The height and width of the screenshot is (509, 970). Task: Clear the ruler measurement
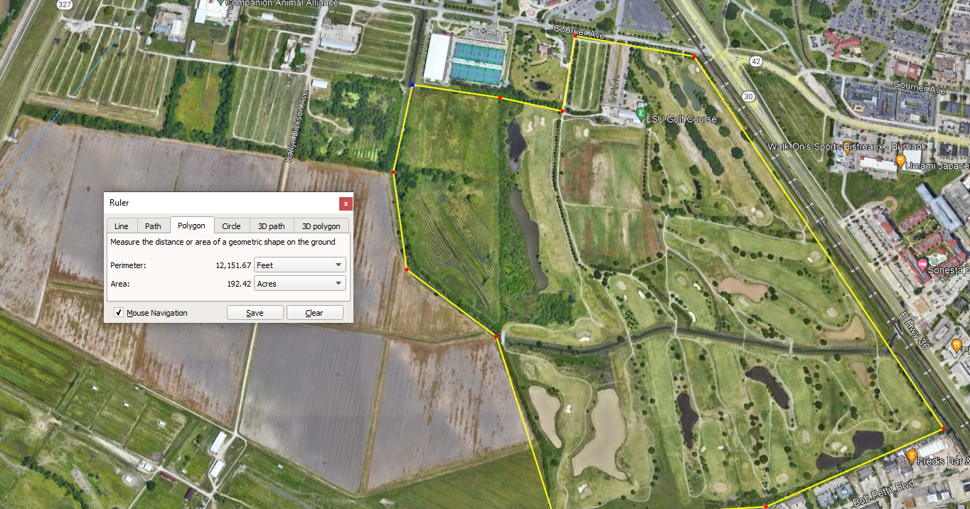(x=314, y=313)
